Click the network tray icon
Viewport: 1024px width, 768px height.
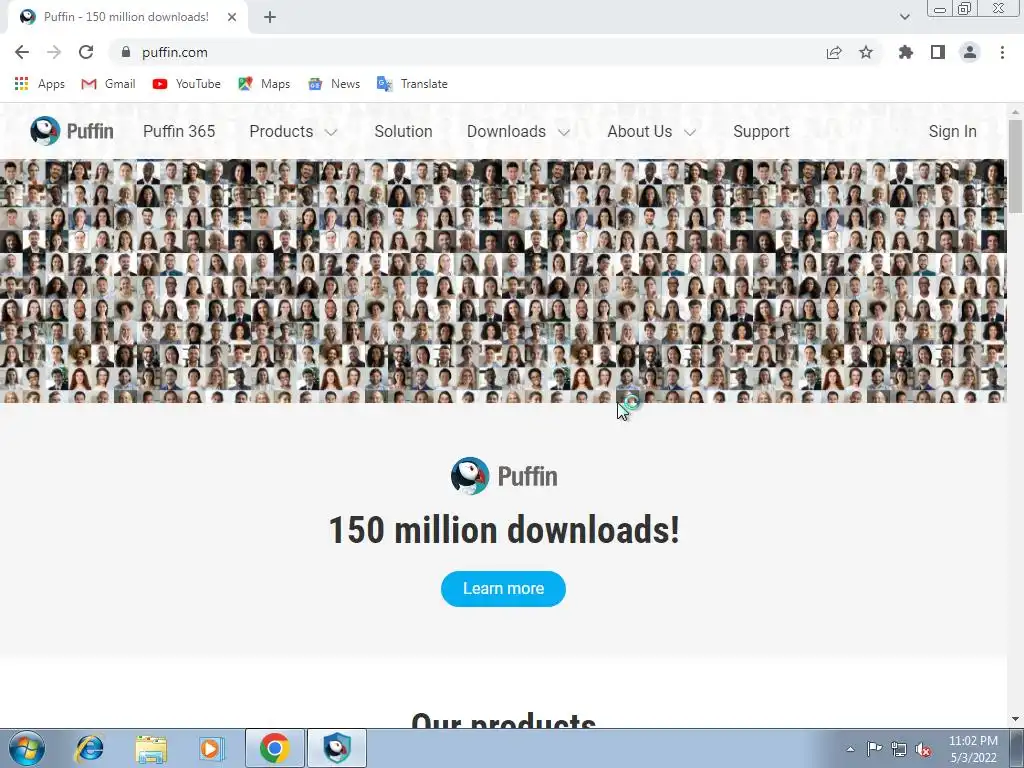(x=899, y=749)
